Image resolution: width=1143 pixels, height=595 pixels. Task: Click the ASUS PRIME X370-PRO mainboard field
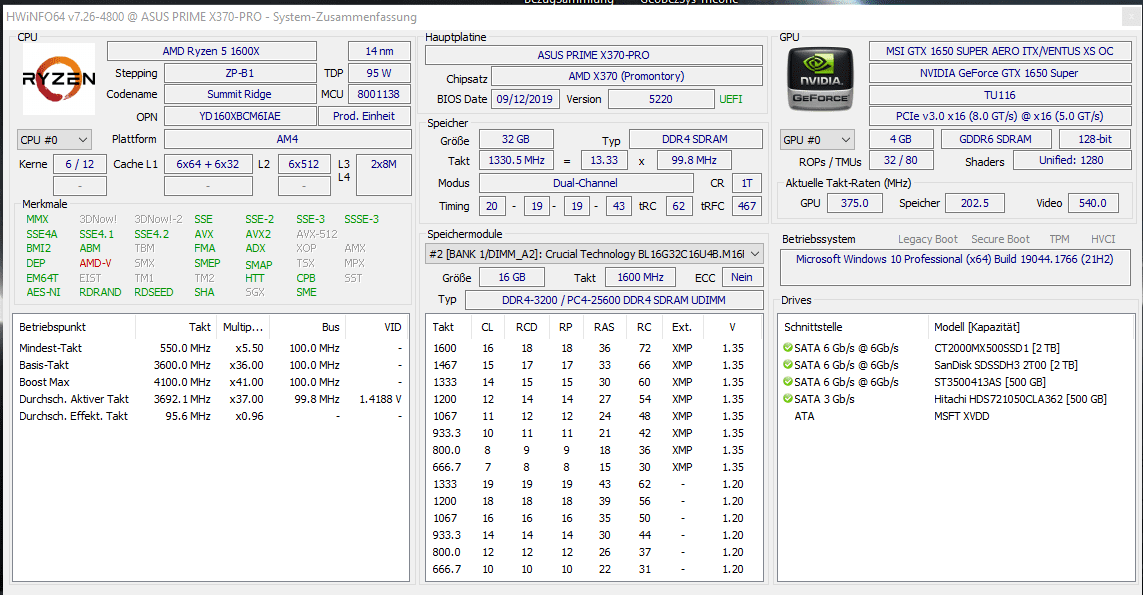click(x=593, y=55)
